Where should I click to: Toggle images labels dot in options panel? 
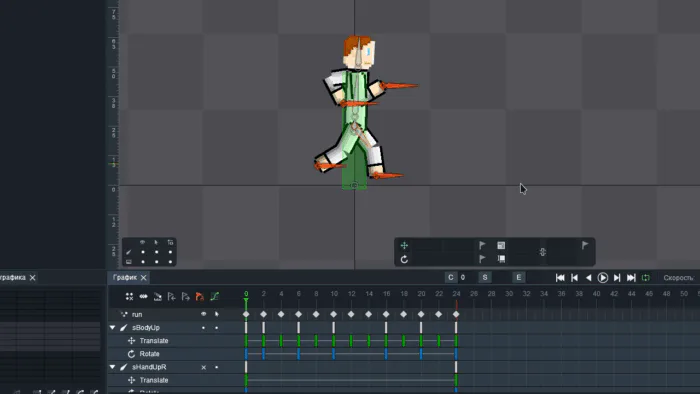pyautogui.click(x=171, y=262)
